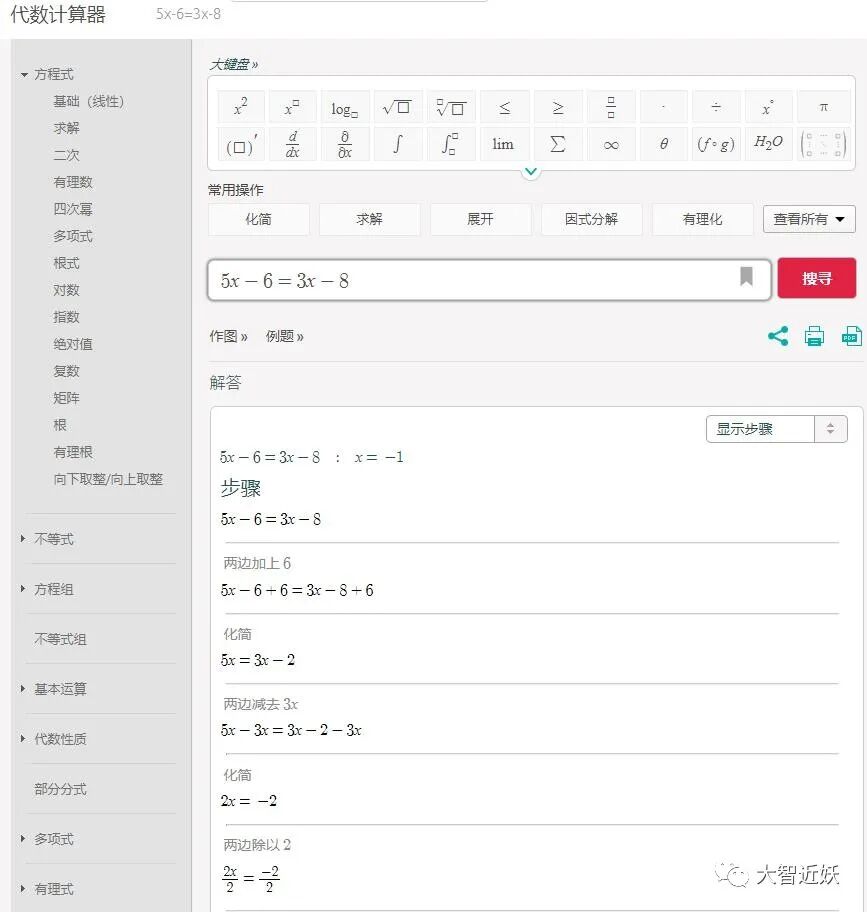Insert the log base symbol
867x912 pixels.
point(345,107)
